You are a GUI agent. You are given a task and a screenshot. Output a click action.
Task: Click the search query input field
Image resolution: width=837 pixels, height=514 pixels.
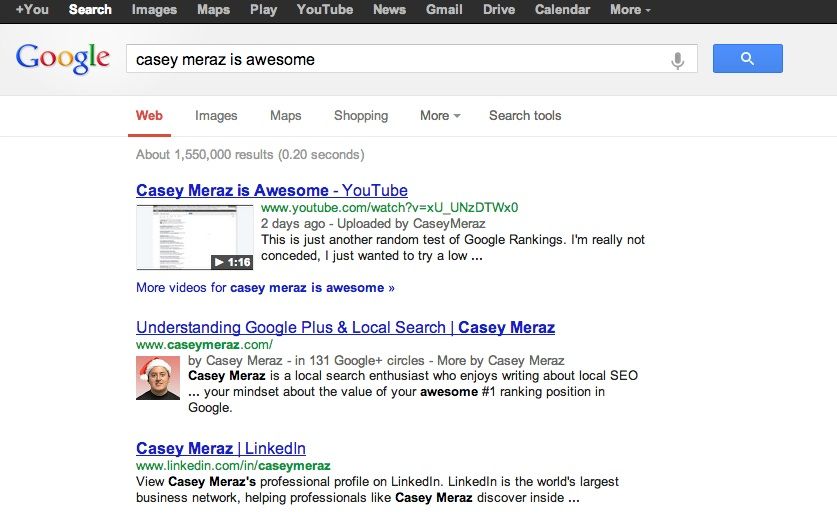[400, 60]
